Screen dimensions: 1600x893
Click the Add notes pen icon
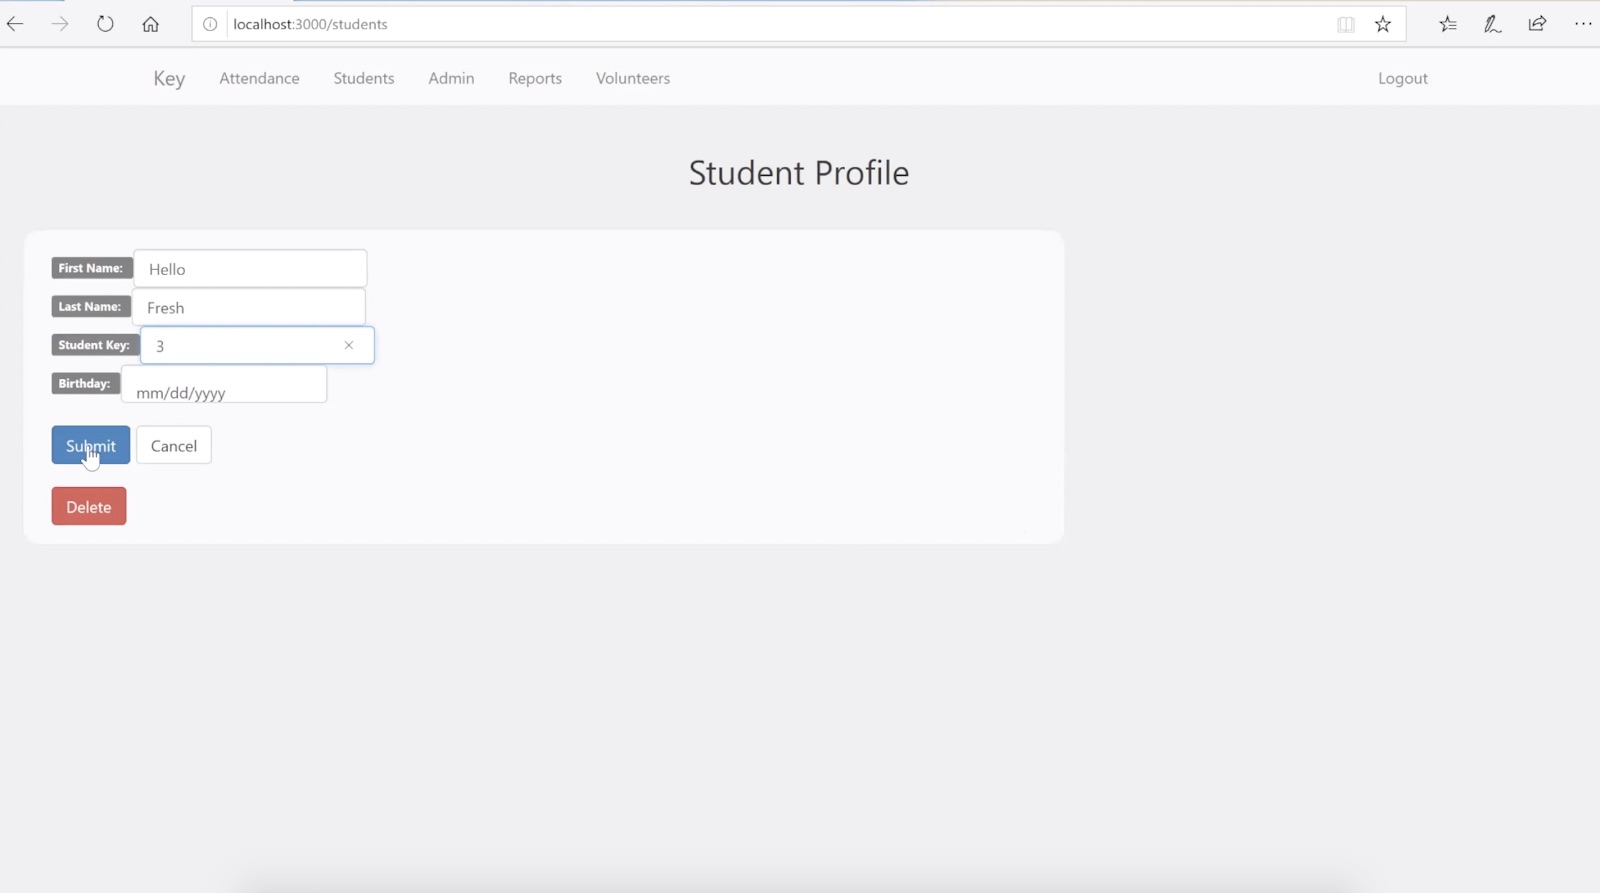(1492, 24)
